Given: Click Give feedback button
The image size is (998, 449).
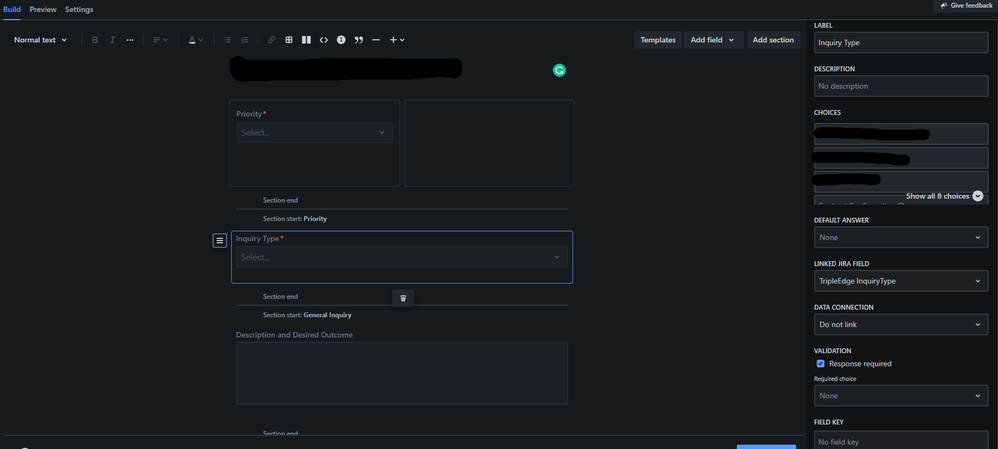Looking at the screenshot, I should (x=966, y=6).
